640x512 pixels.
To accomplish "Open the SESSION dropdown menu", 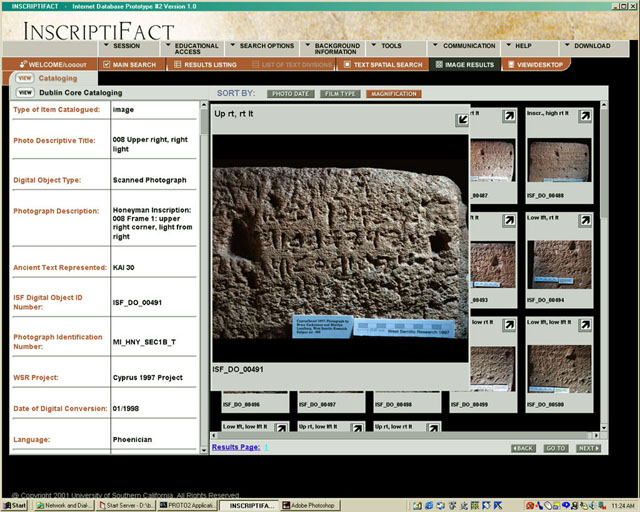I will pyautogui.click(x=122, y=46).
